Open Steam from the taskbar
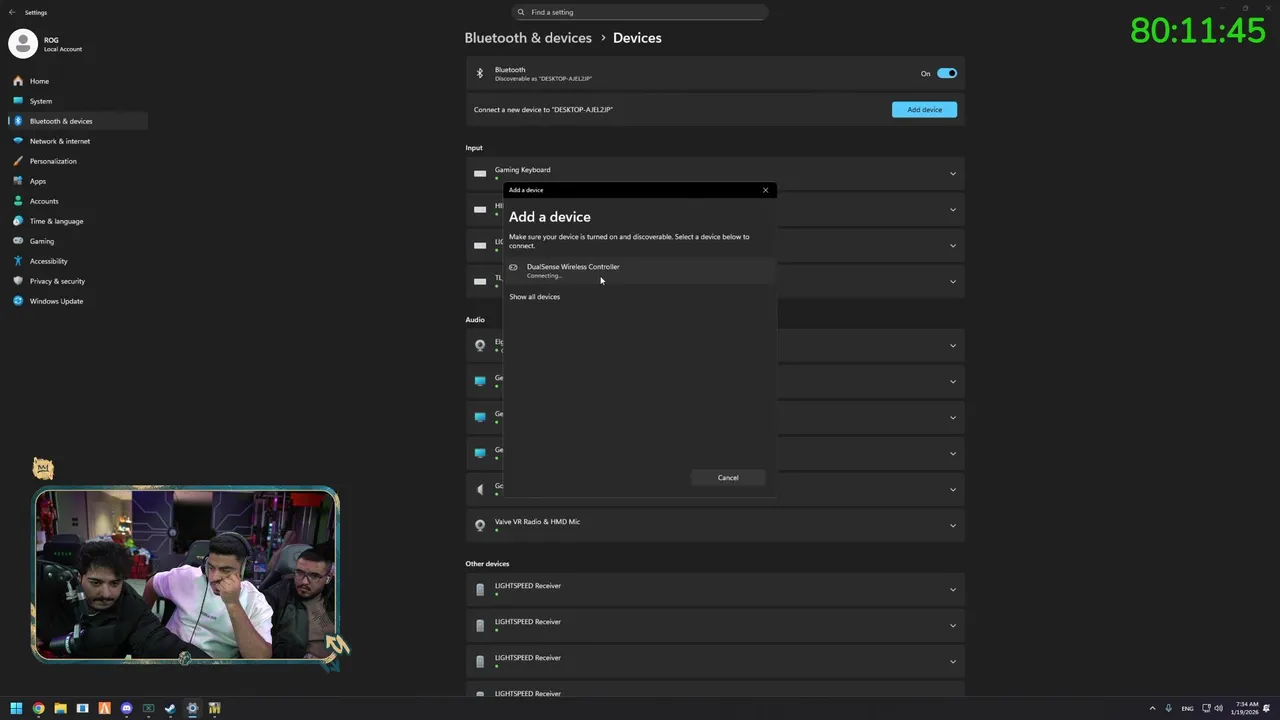Viewport: 1280px width, 720px height. coord(170,708)
